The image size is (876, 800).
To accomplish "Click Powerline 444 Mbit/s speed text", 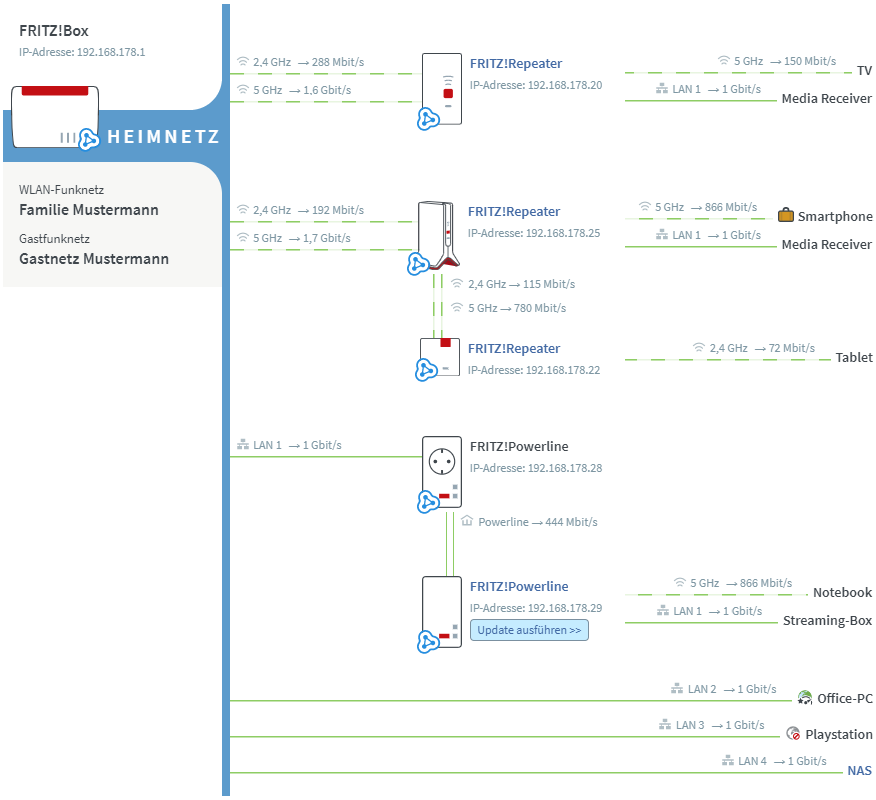I will point(537,522).
